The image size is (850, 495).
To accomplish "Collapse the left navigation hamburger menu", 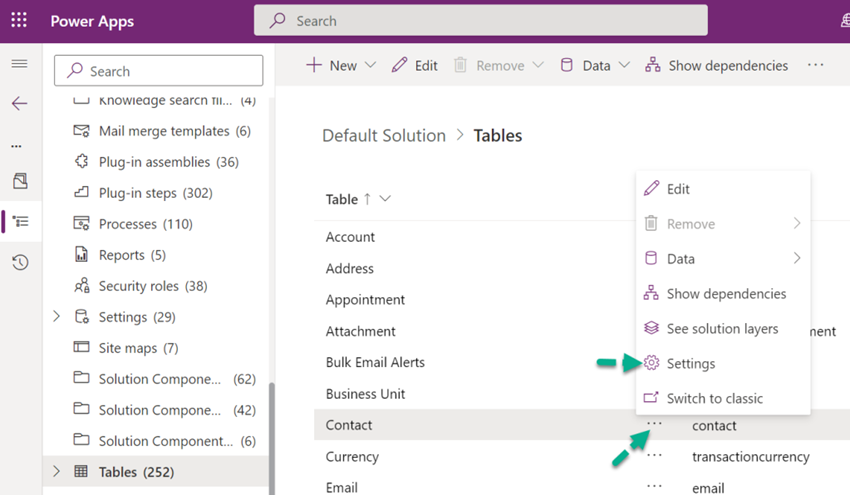I will click(x=20, y=64).
